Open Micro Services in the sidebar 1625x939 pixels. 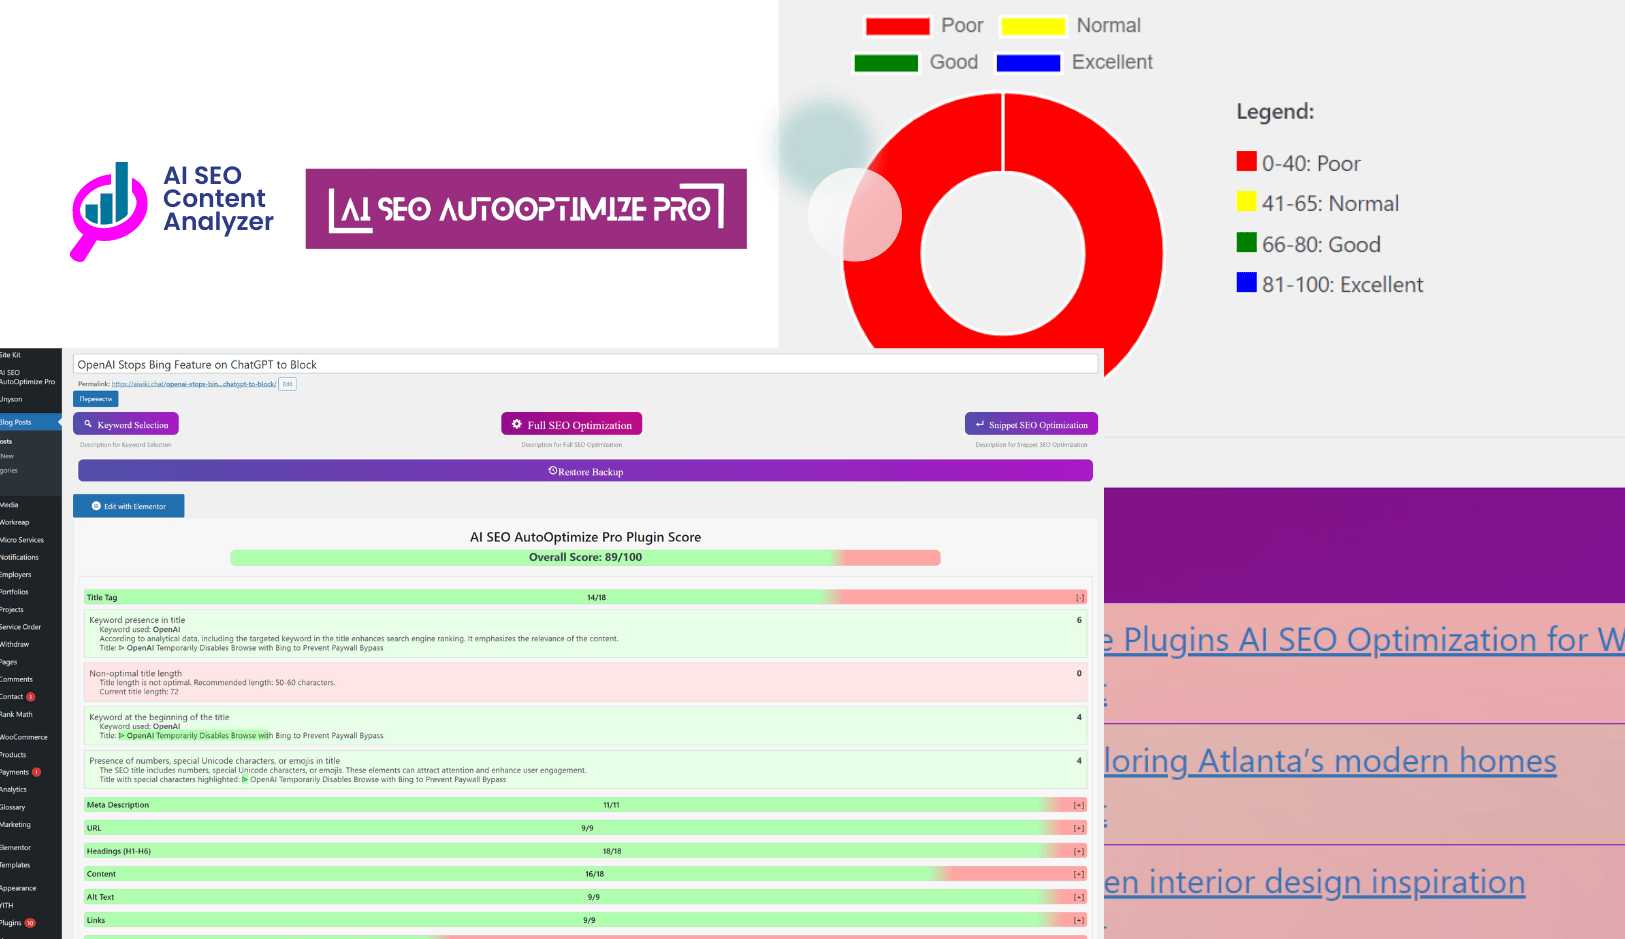(22, 540)
